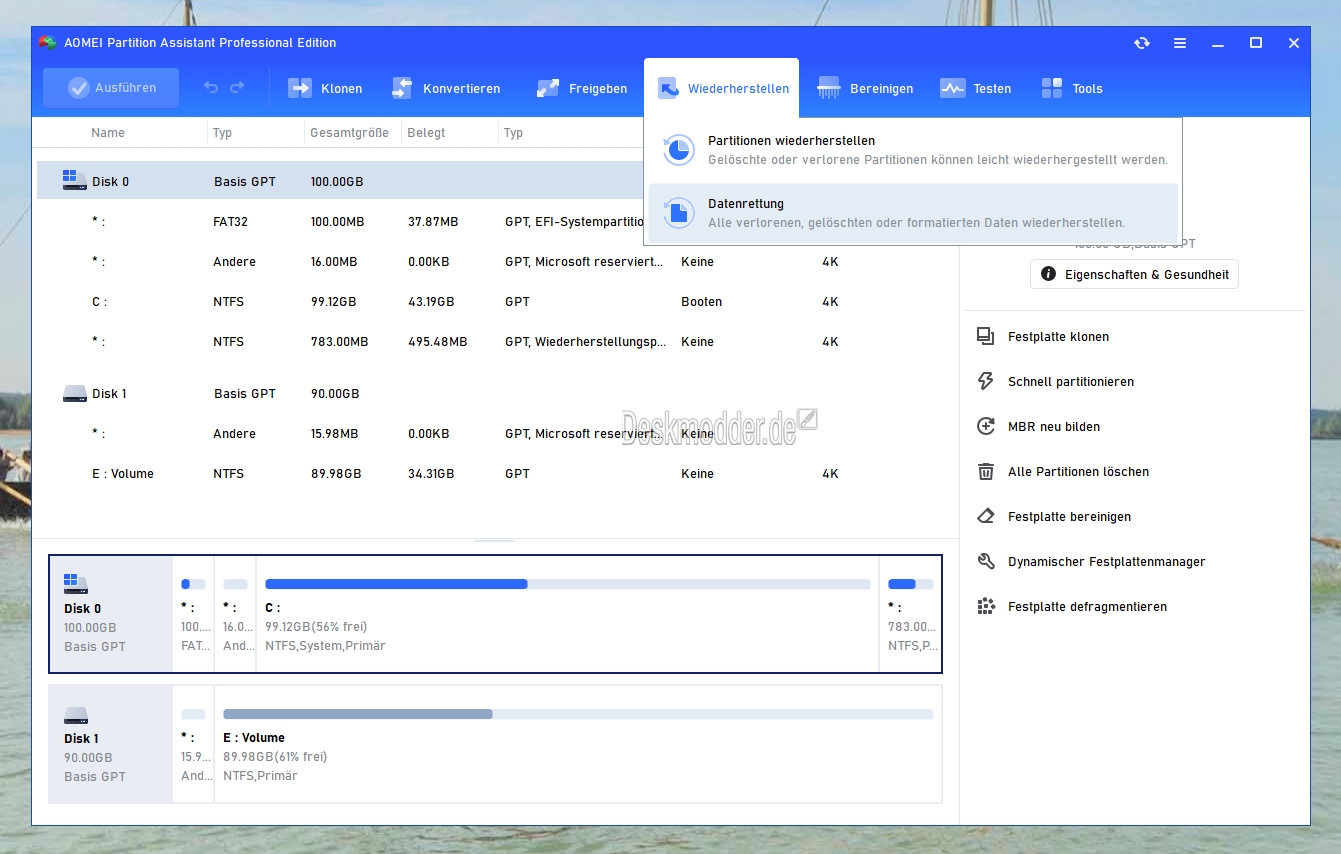The width and height of the screenshot is (1341, 854).
Task: Select the 15.98MB partition on Disk 1
Action: pos(496,433)
